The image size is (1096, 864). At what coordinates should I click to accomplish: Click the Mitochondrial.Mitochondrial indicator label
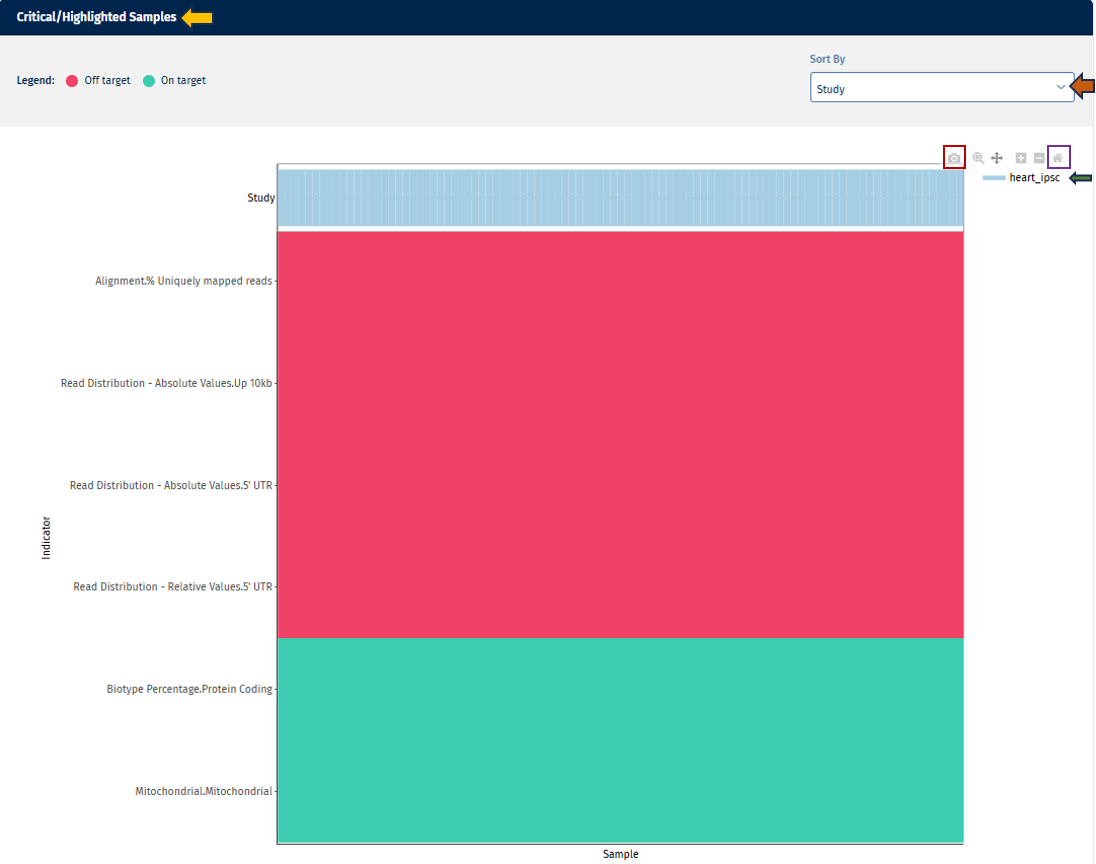tap(202, 790)
